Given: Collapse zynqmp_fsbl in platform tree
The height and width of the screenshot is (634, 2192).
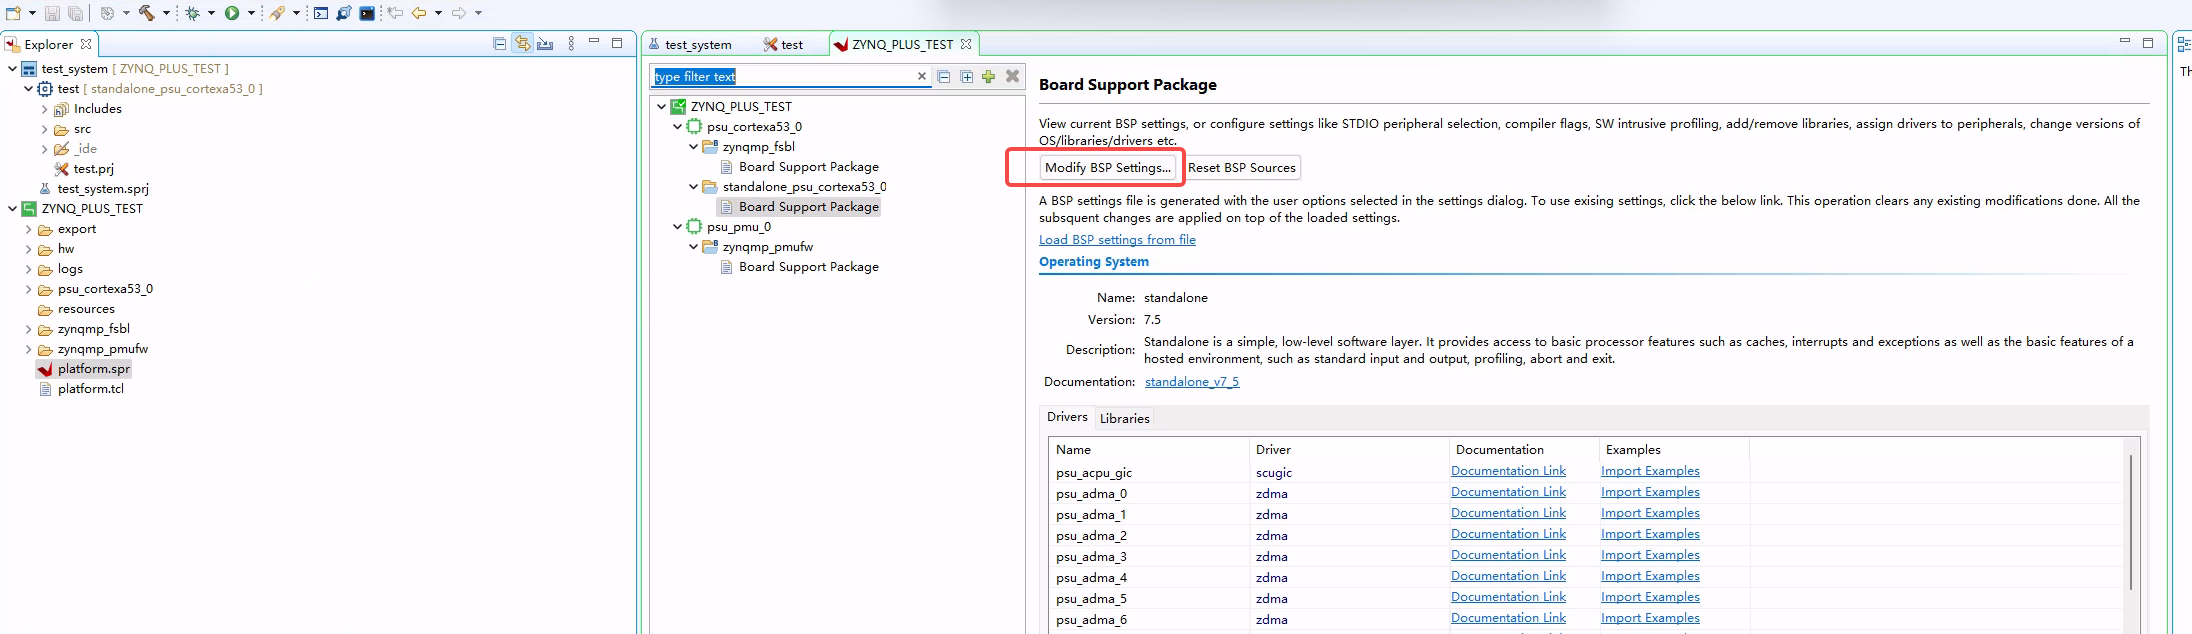Looking at the screenshot, I should pyautogui.click(x=693, y=147).
